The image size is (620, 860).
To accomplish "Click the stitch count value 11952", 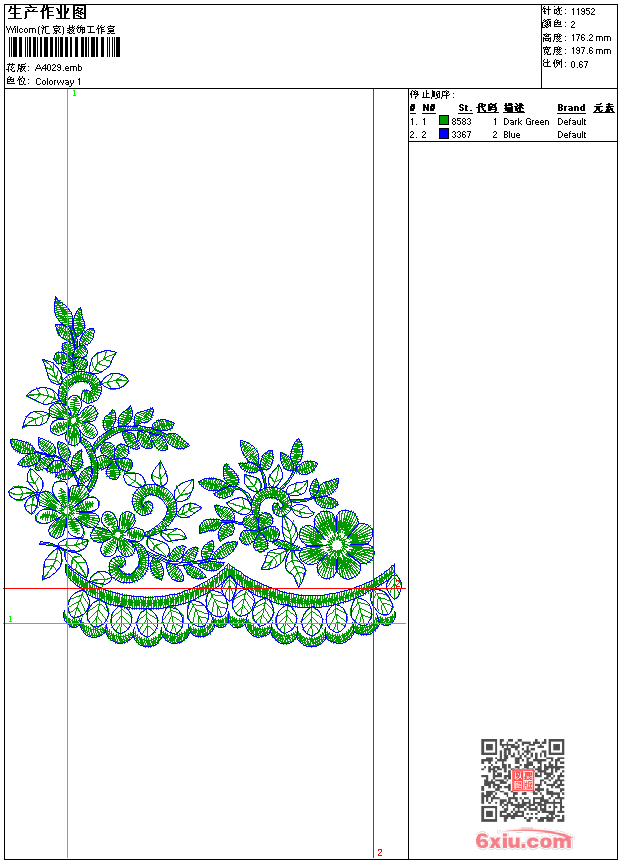I will click(x=583, y=12).
